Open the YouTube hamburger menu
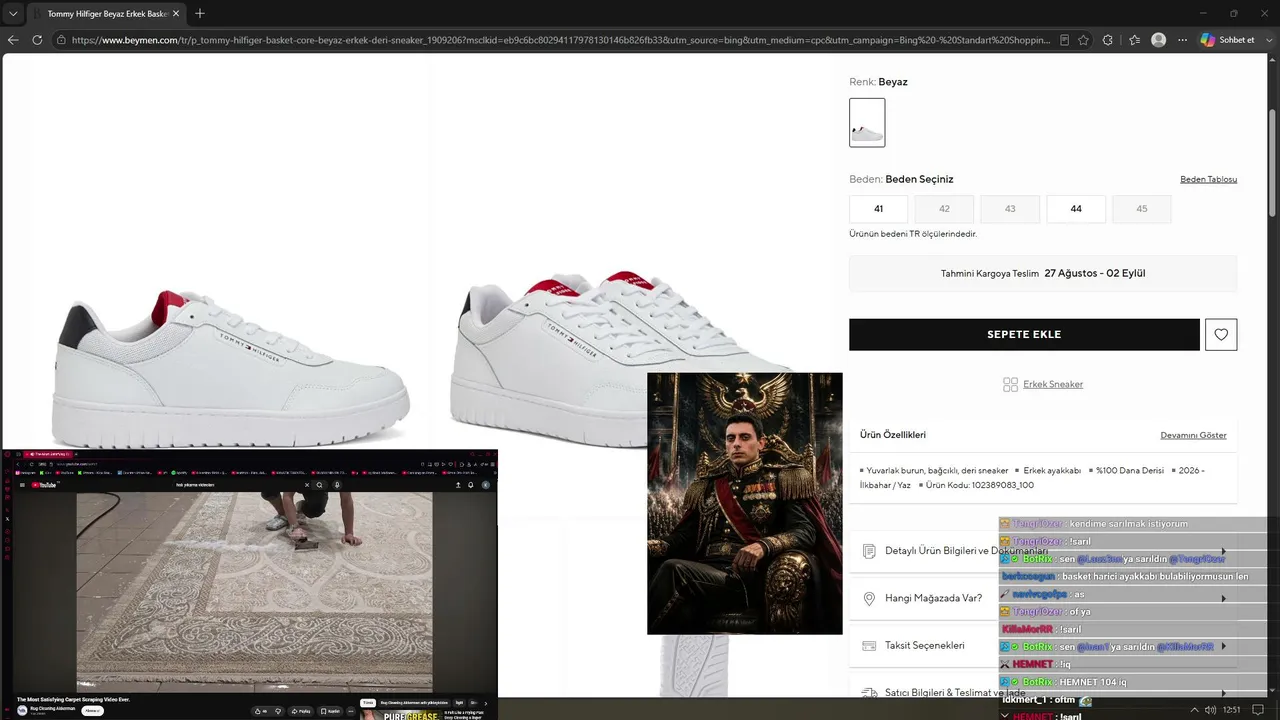Image resolution: width=1280 pixels, height=720 pixels. coord(22,485)
